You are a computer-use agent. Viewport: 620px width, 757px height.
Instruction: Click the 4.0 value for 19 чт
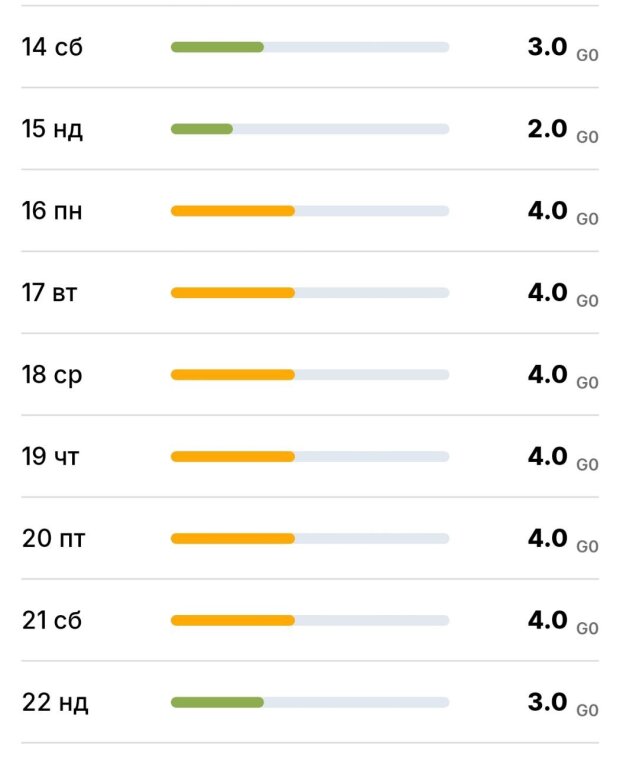coord(547,457)
